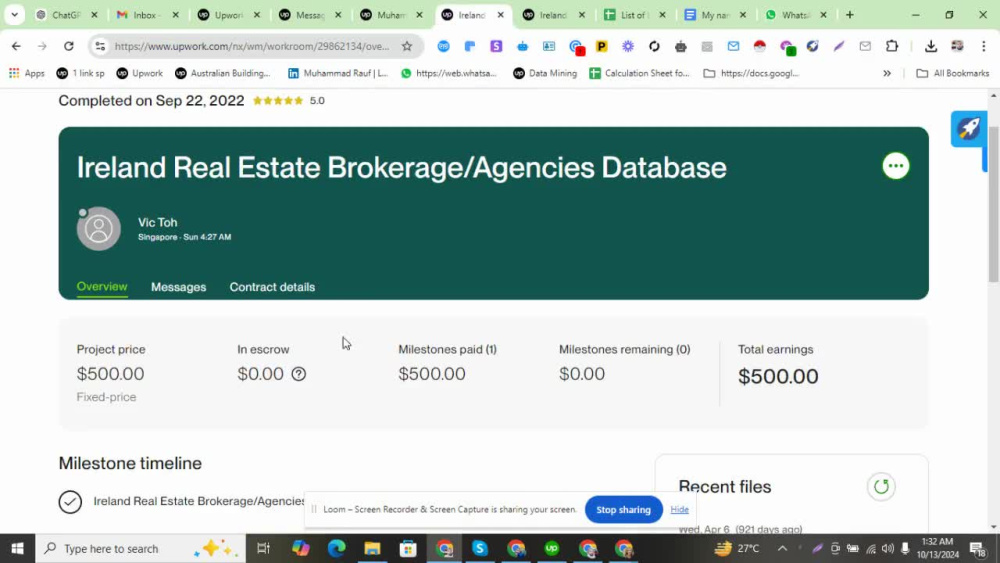
Task: Click the yellow P extension icon
Action: click(601, 46)
